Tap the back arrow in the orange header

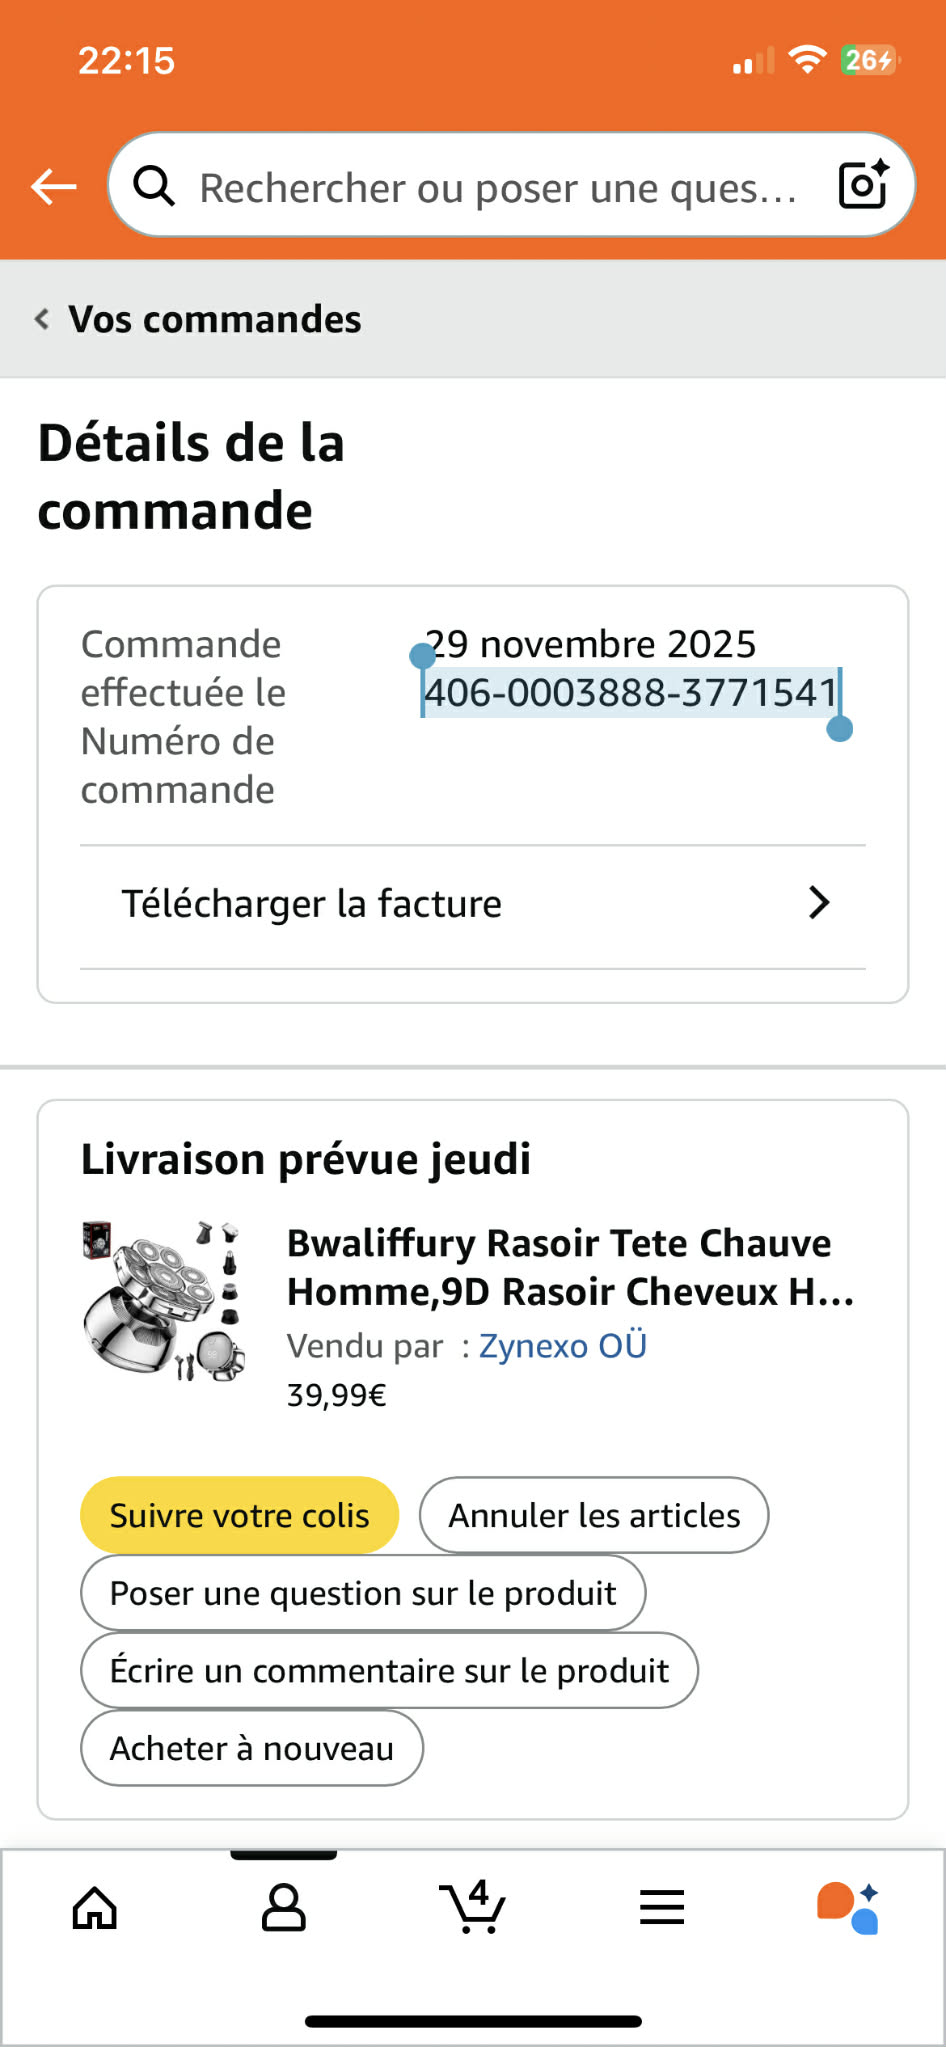(54, 186)
